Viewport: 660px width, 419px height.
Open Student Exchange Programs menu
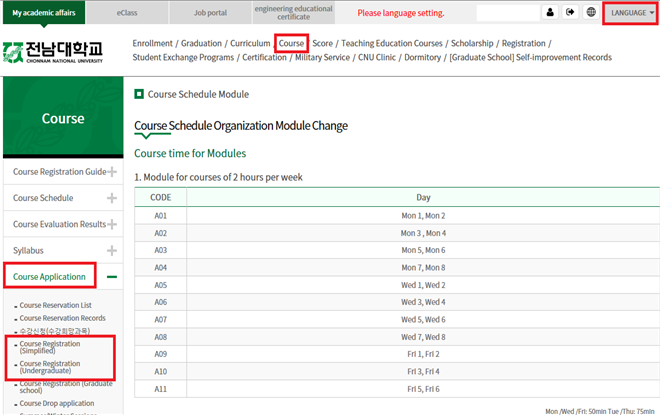click(183, 57)
